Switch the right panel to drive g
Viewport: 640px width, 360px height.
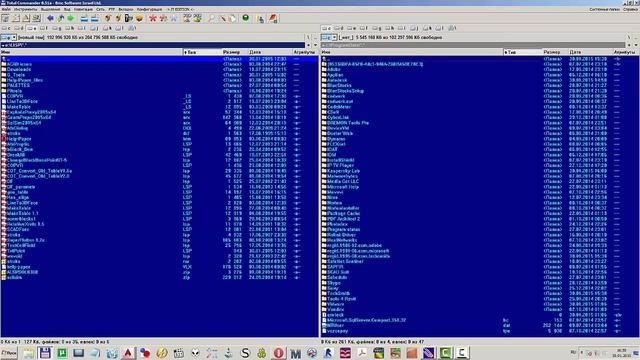(377, 28)
